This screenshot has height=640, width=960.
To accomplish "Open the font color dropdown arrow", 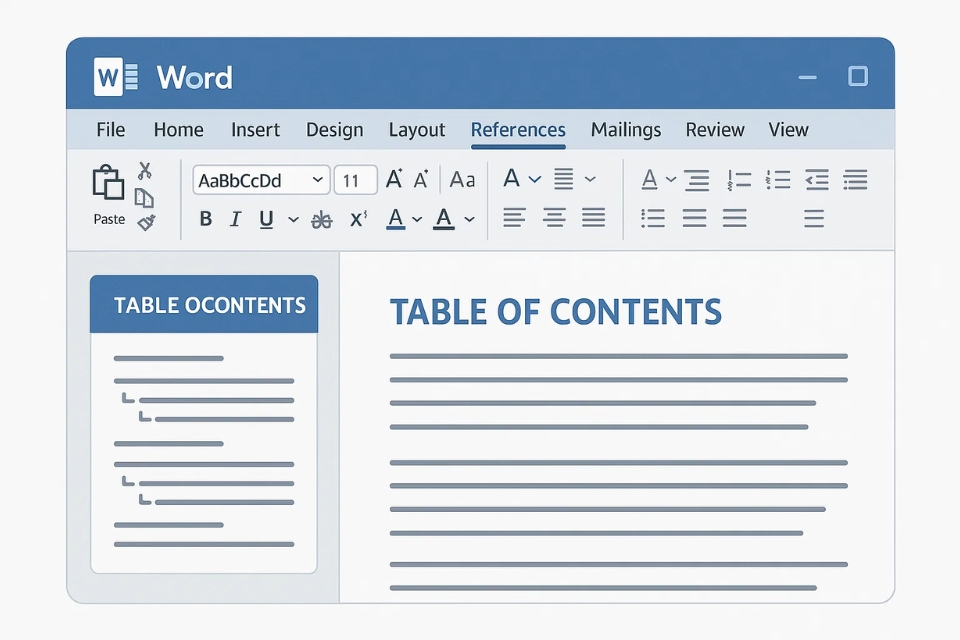I will pos(417,219).
